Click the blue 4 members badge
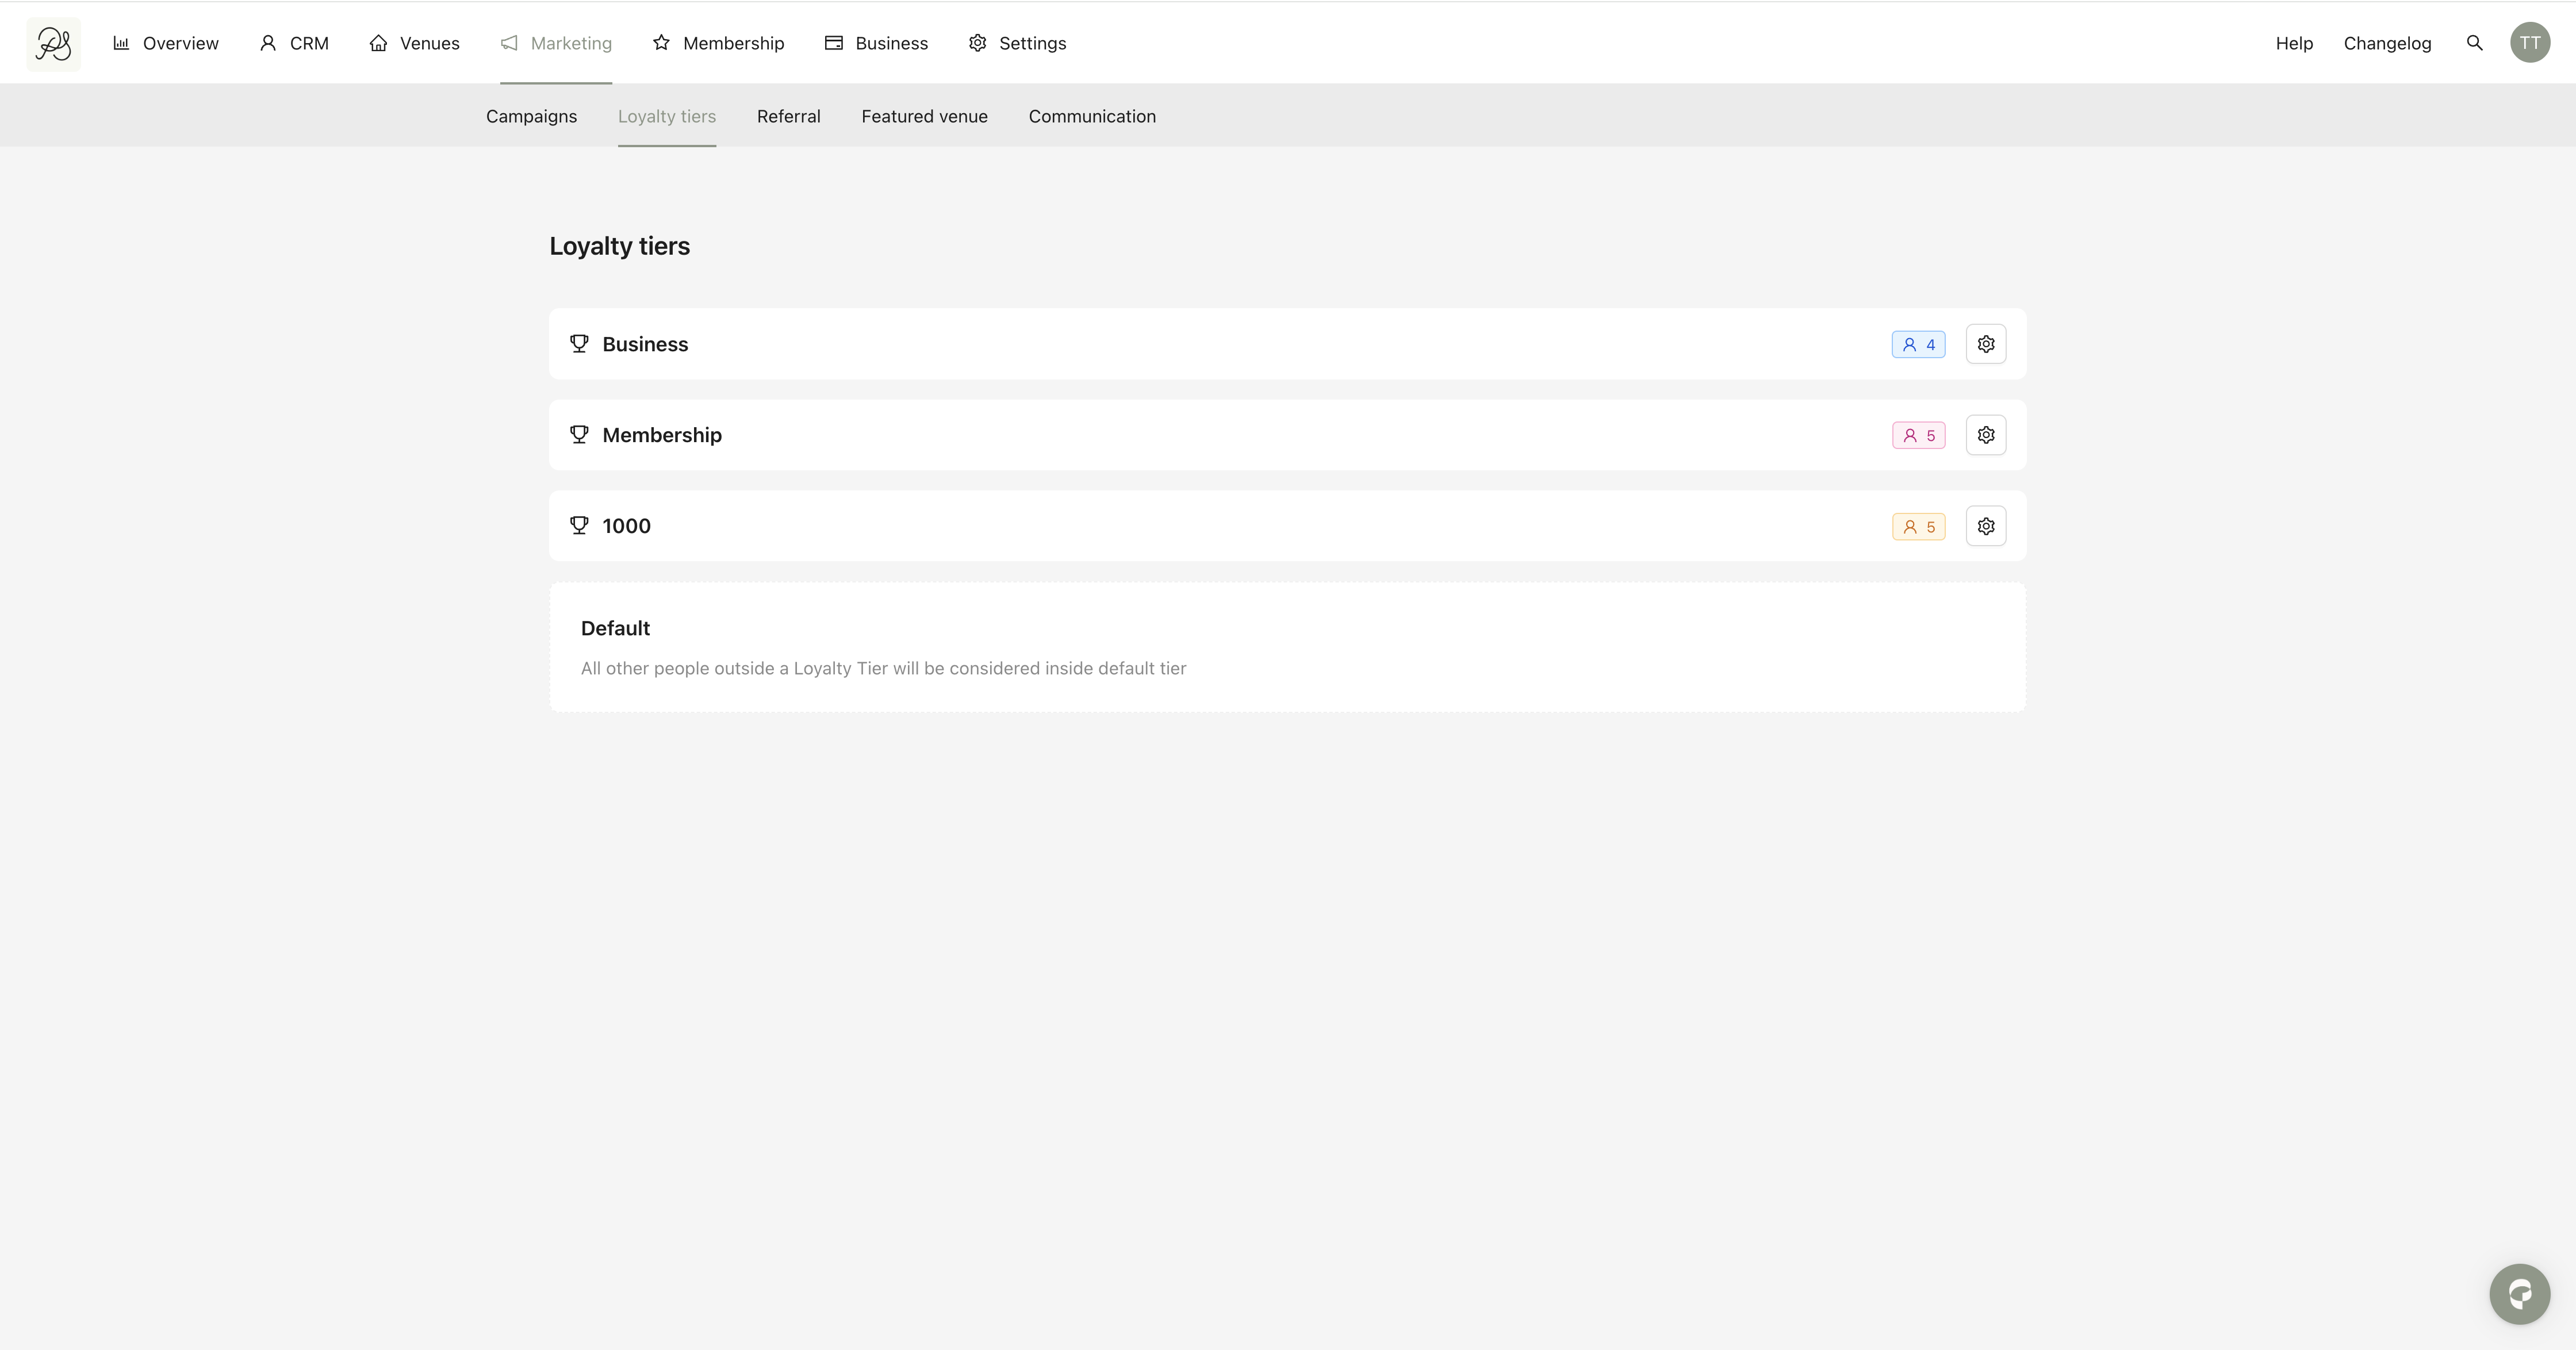2576x1350 pixels. click(x=1918, y=345)
